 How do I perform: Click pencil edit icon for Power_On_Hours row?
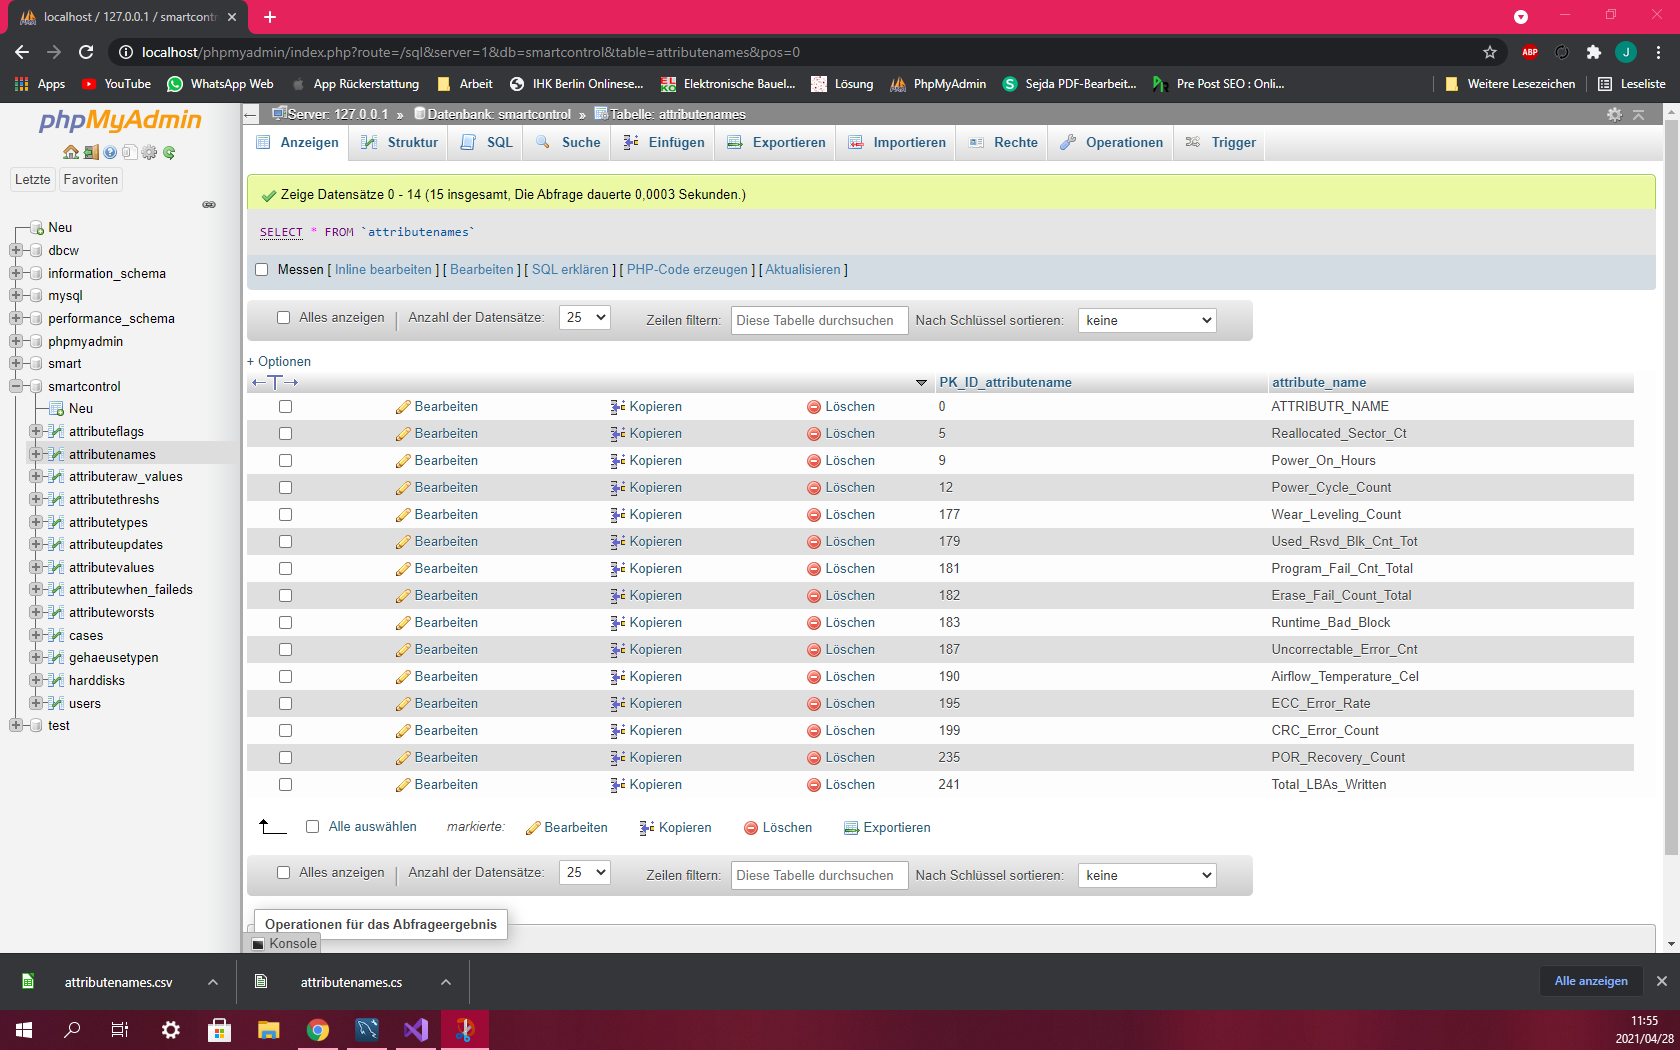pos(403,461)
